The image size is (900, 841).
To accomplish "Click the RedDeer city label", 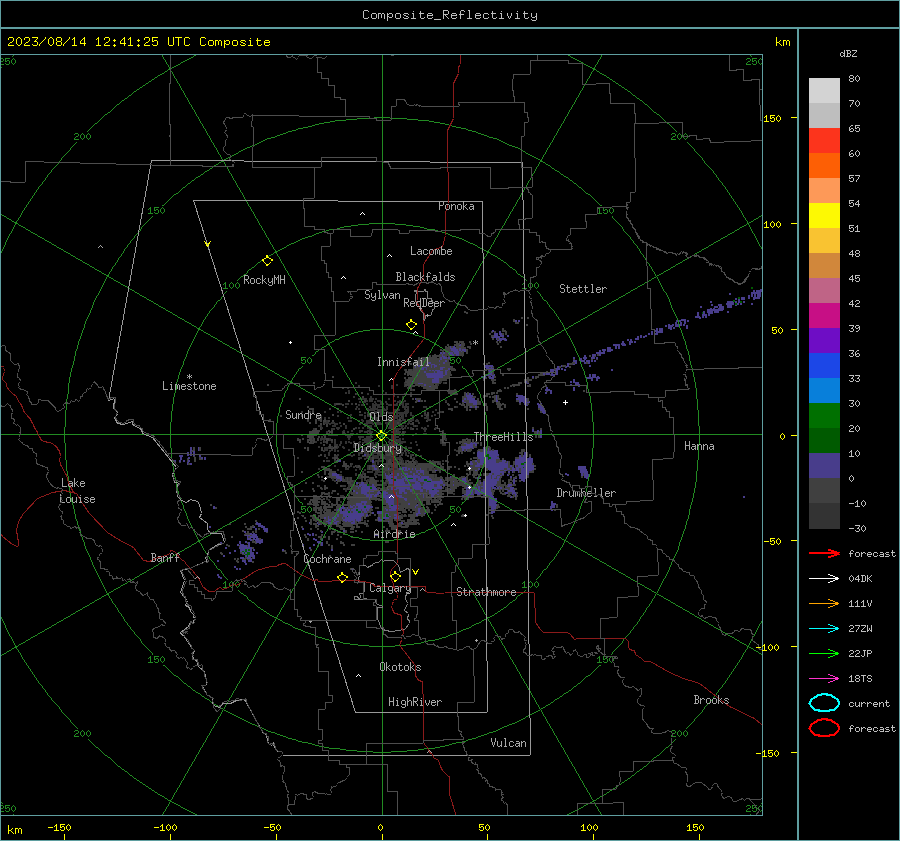I will tap(424, 303).
